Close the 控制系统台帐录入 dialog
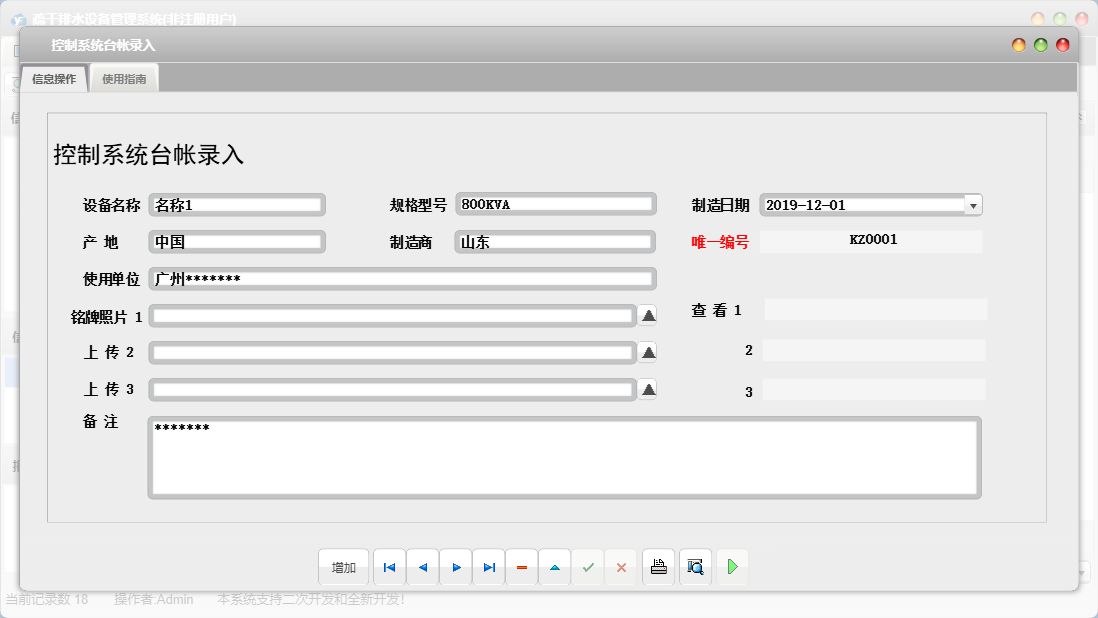1098x618 pixels. click(1063, 45)
